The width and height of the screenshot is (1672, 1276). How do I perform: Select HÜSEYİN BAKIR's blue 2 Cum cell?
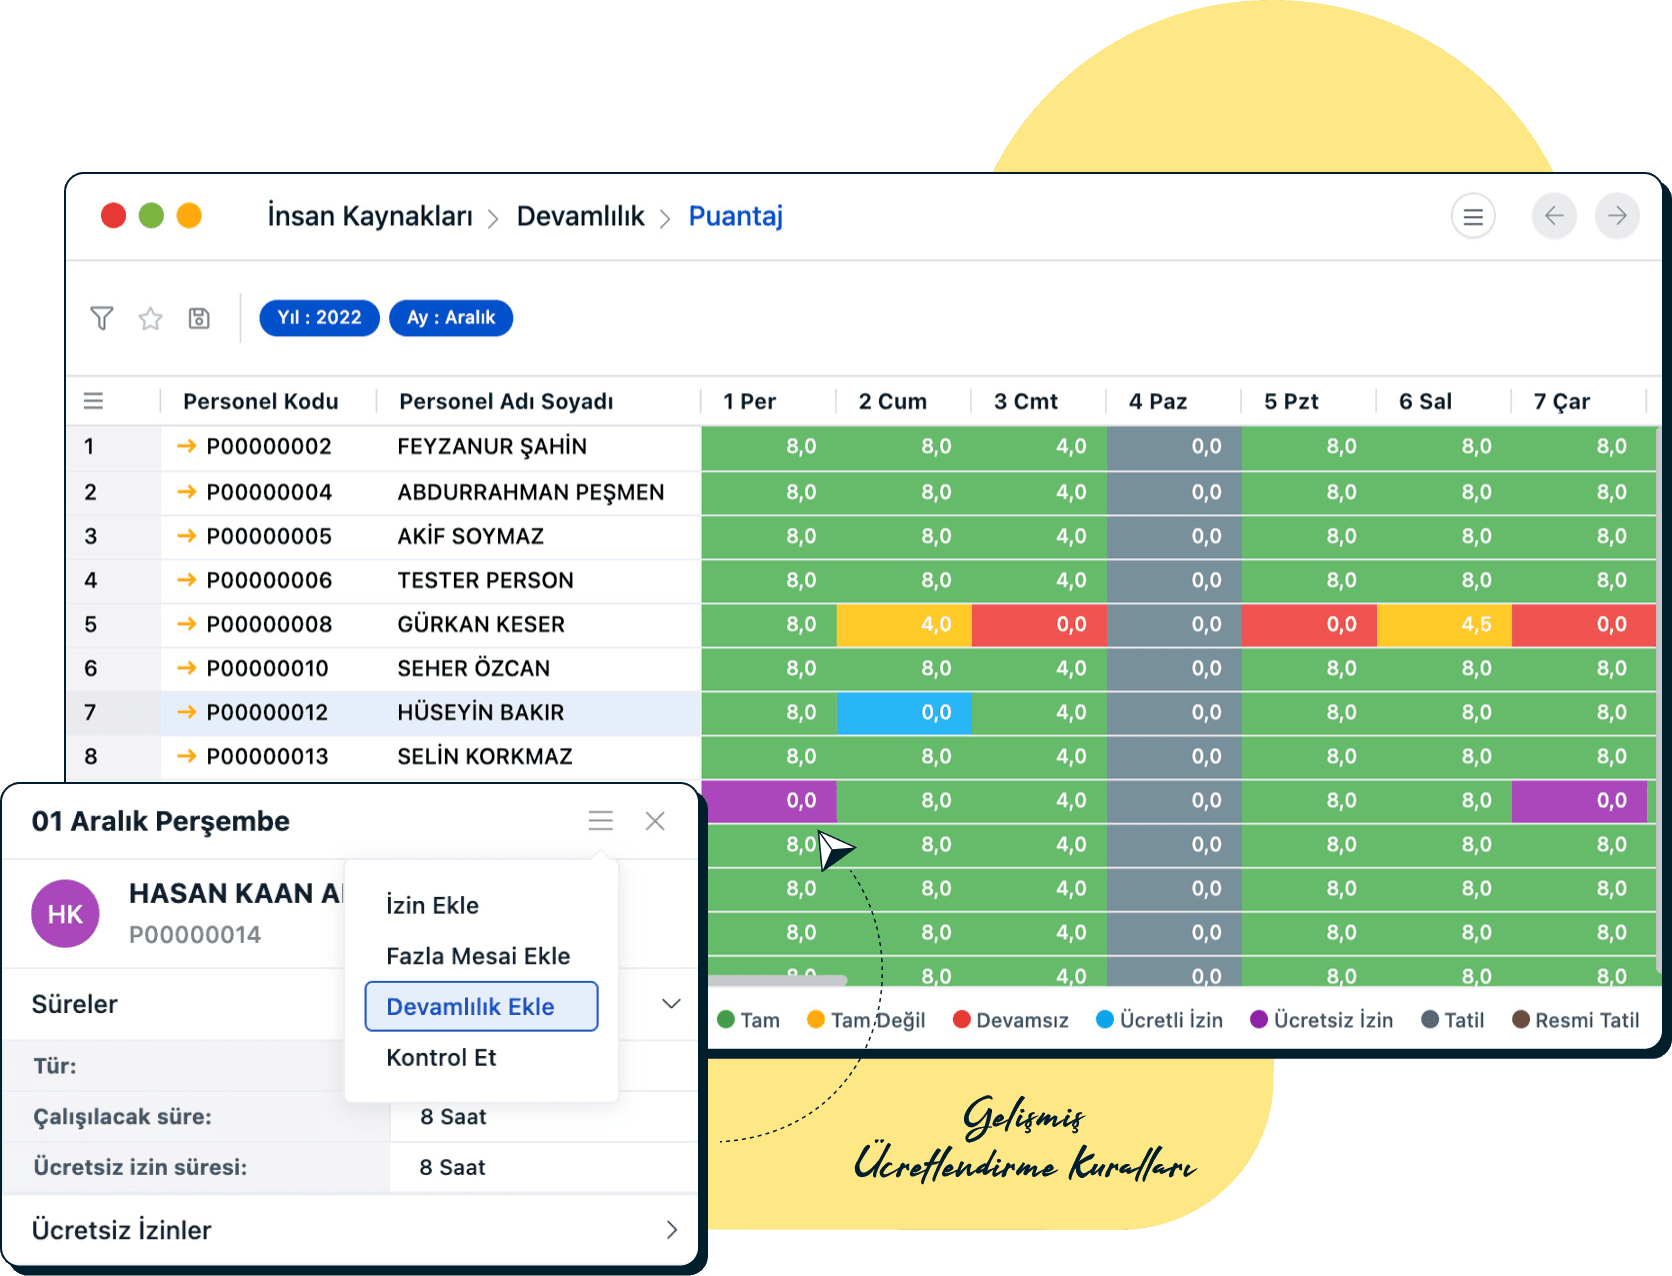point(903,712)
